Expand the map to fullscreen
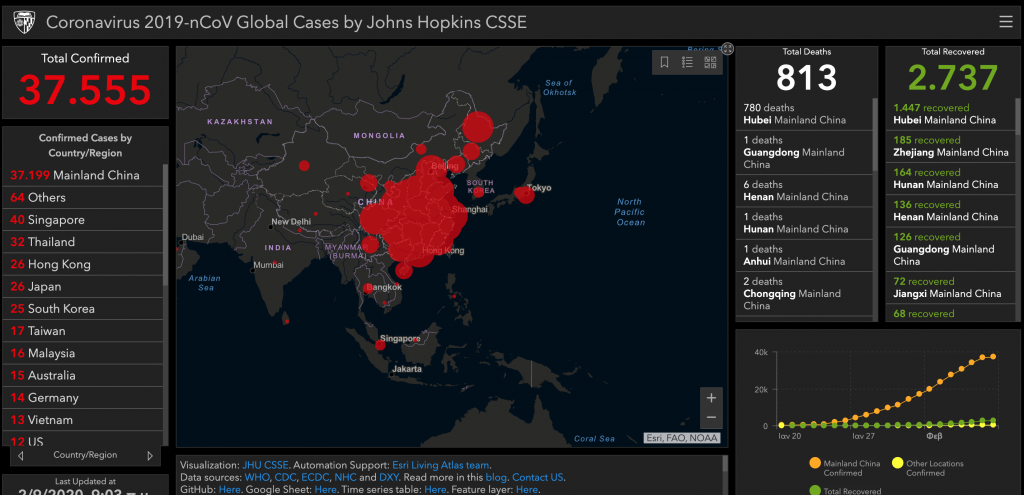The width and height of the screenshot is (1024, 495). coord(728,48)
